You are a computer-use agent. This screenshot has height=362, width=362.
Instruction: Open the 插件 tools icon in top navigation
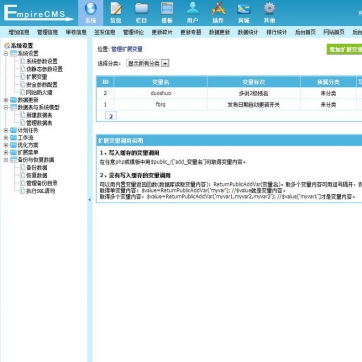tap(218, 9)
